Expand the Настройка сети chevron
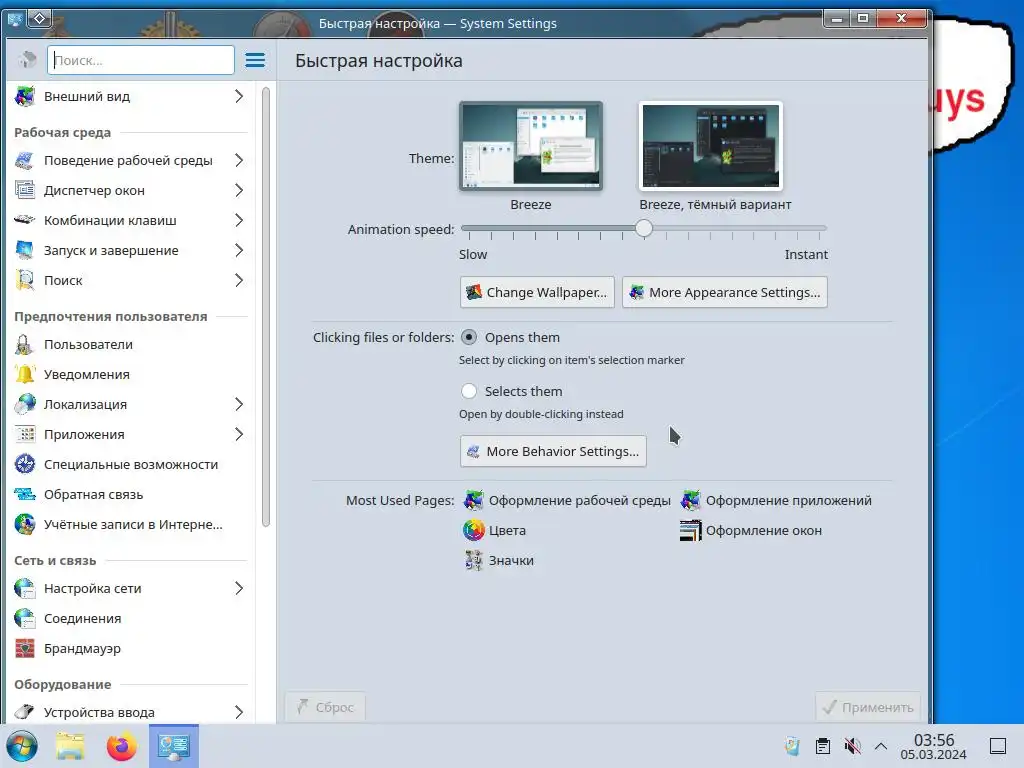This screenshot has width=1024, height=768. pos(239,588)
